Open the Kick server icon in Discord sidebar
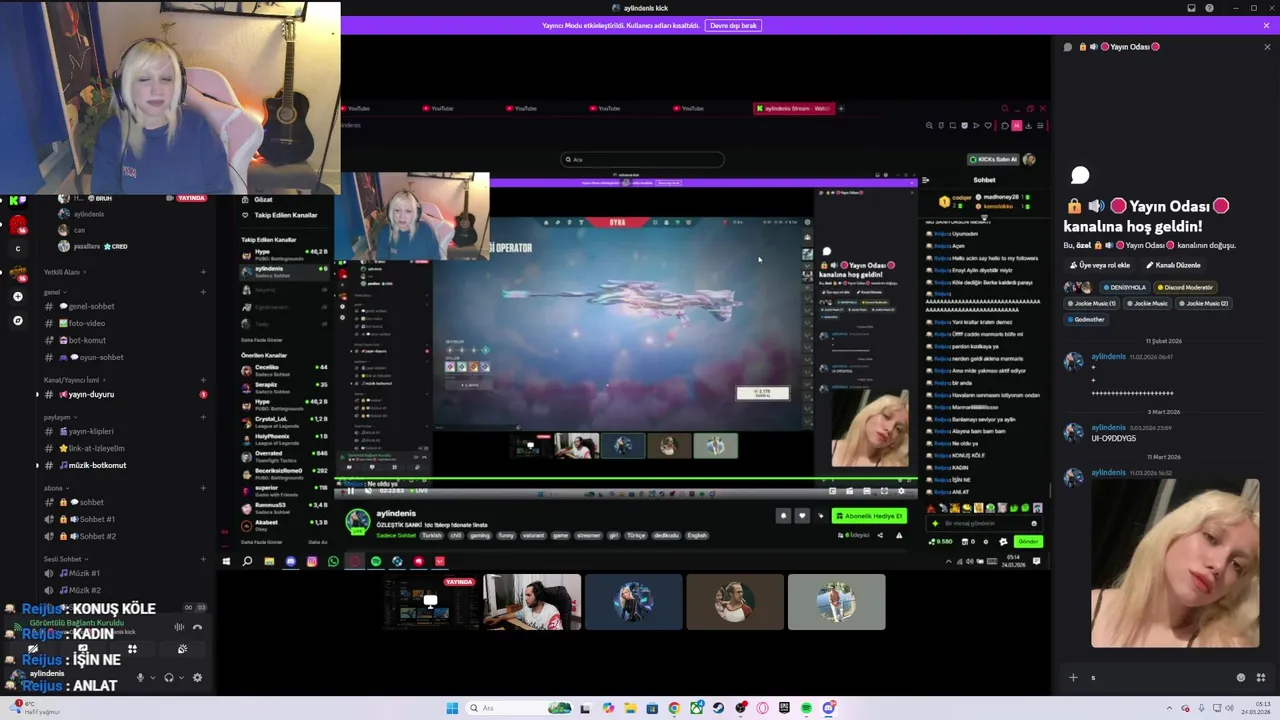1280x720 pixels. [x=17, y=200]
